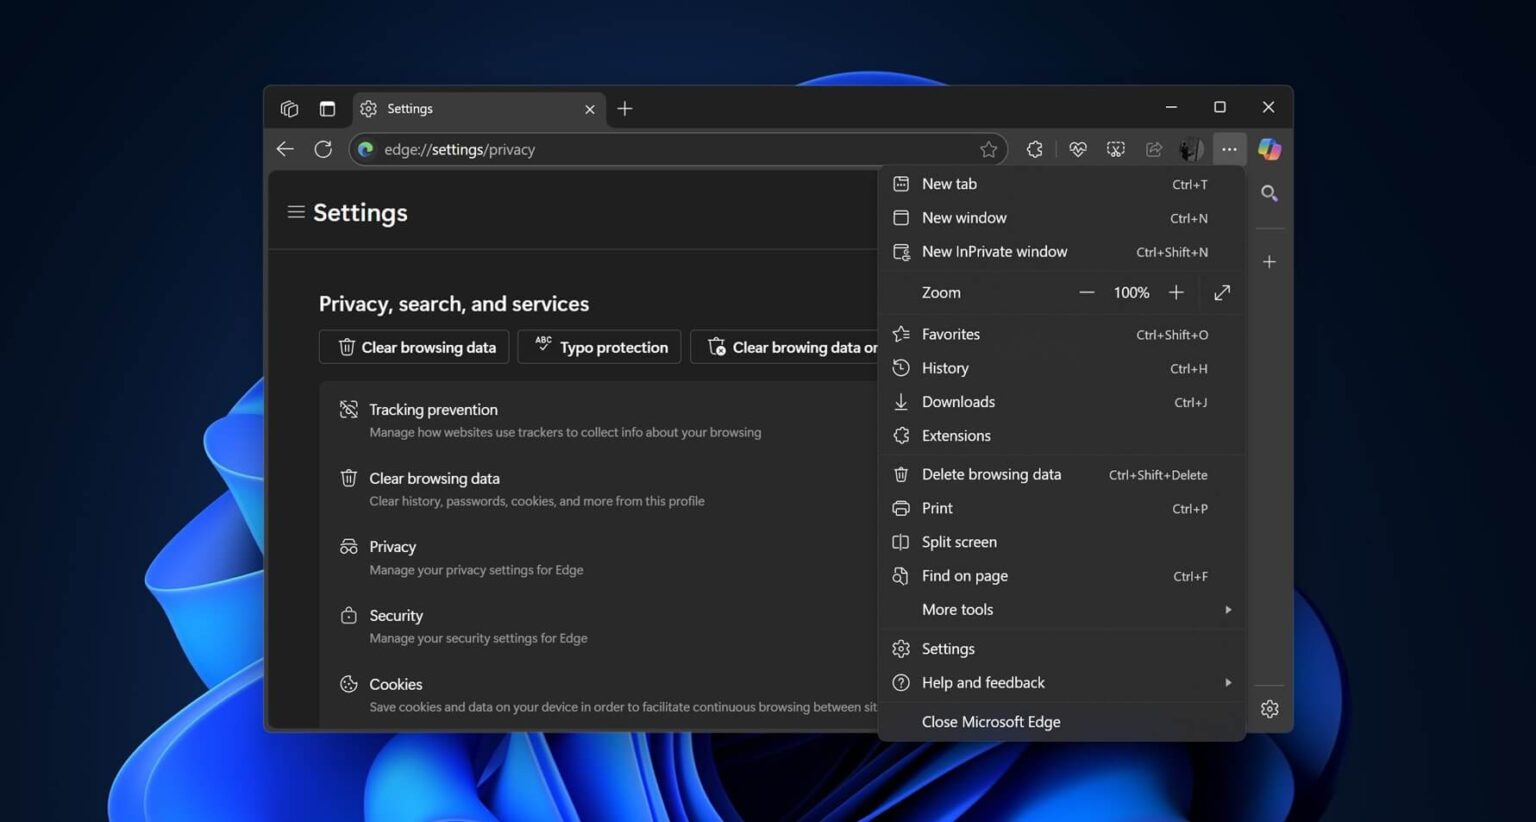Open Tracking prevention settings
Screen dimensions: 1536x822
[433, 409]
